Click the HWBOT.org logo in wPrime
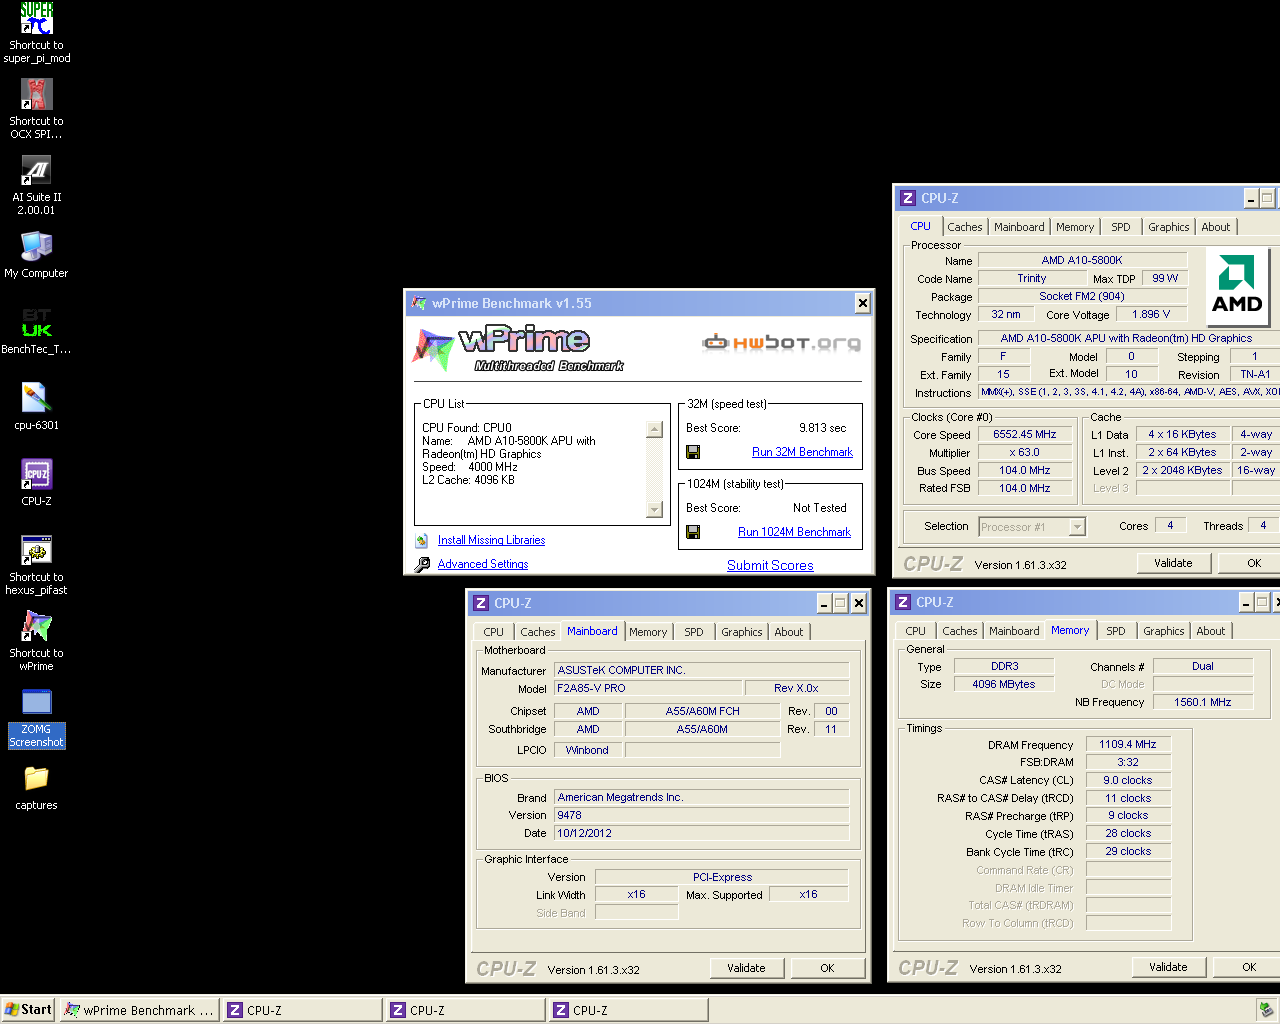 (x=781, y=343)
